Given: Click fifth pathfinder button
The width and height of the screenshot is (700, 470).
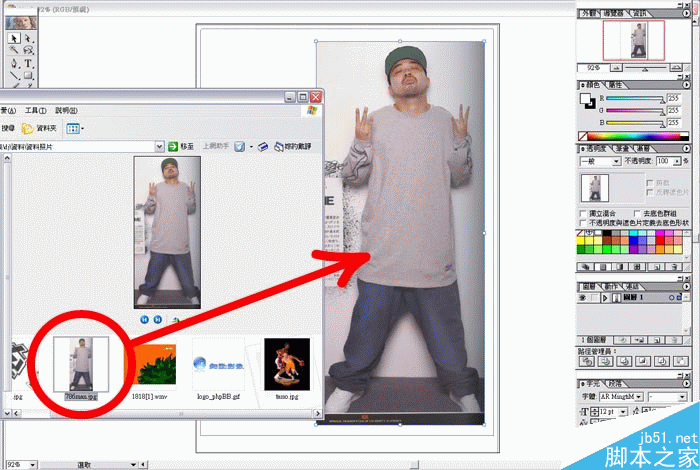Looking at the screenshot, I should click(x=662, y=361).
